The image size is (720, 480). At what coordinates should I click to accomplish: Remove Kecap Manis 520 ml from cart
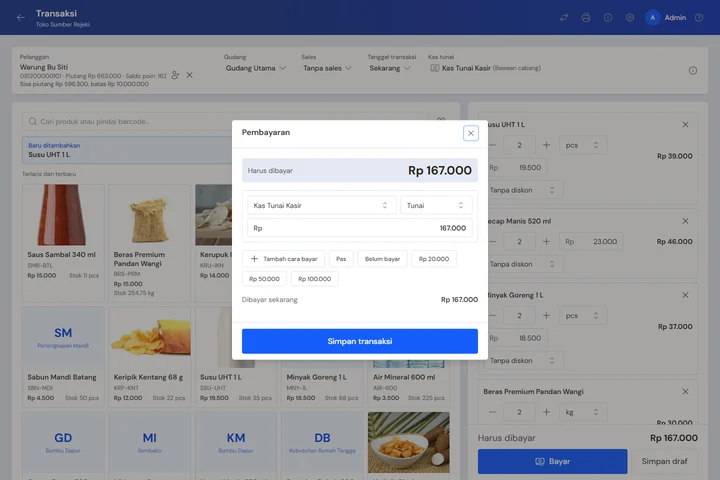[685, 221]
